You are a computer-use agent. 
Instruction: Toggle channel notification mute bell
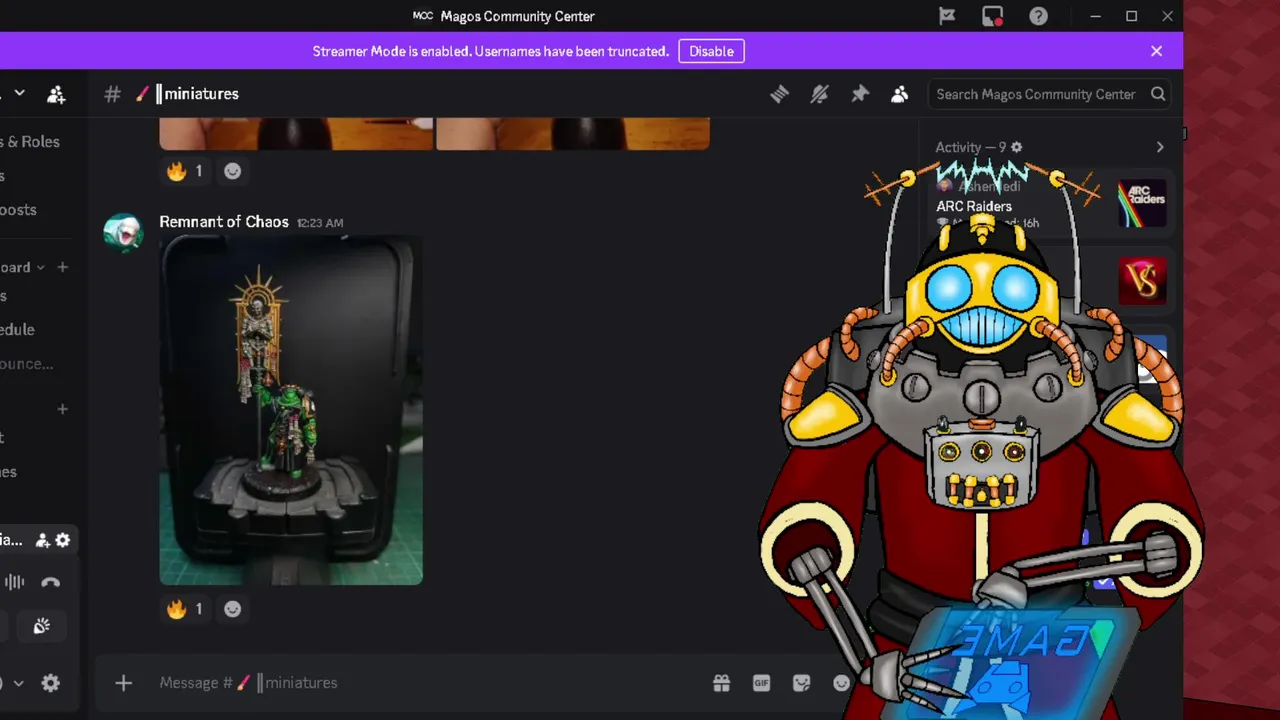tap(819, 94)
